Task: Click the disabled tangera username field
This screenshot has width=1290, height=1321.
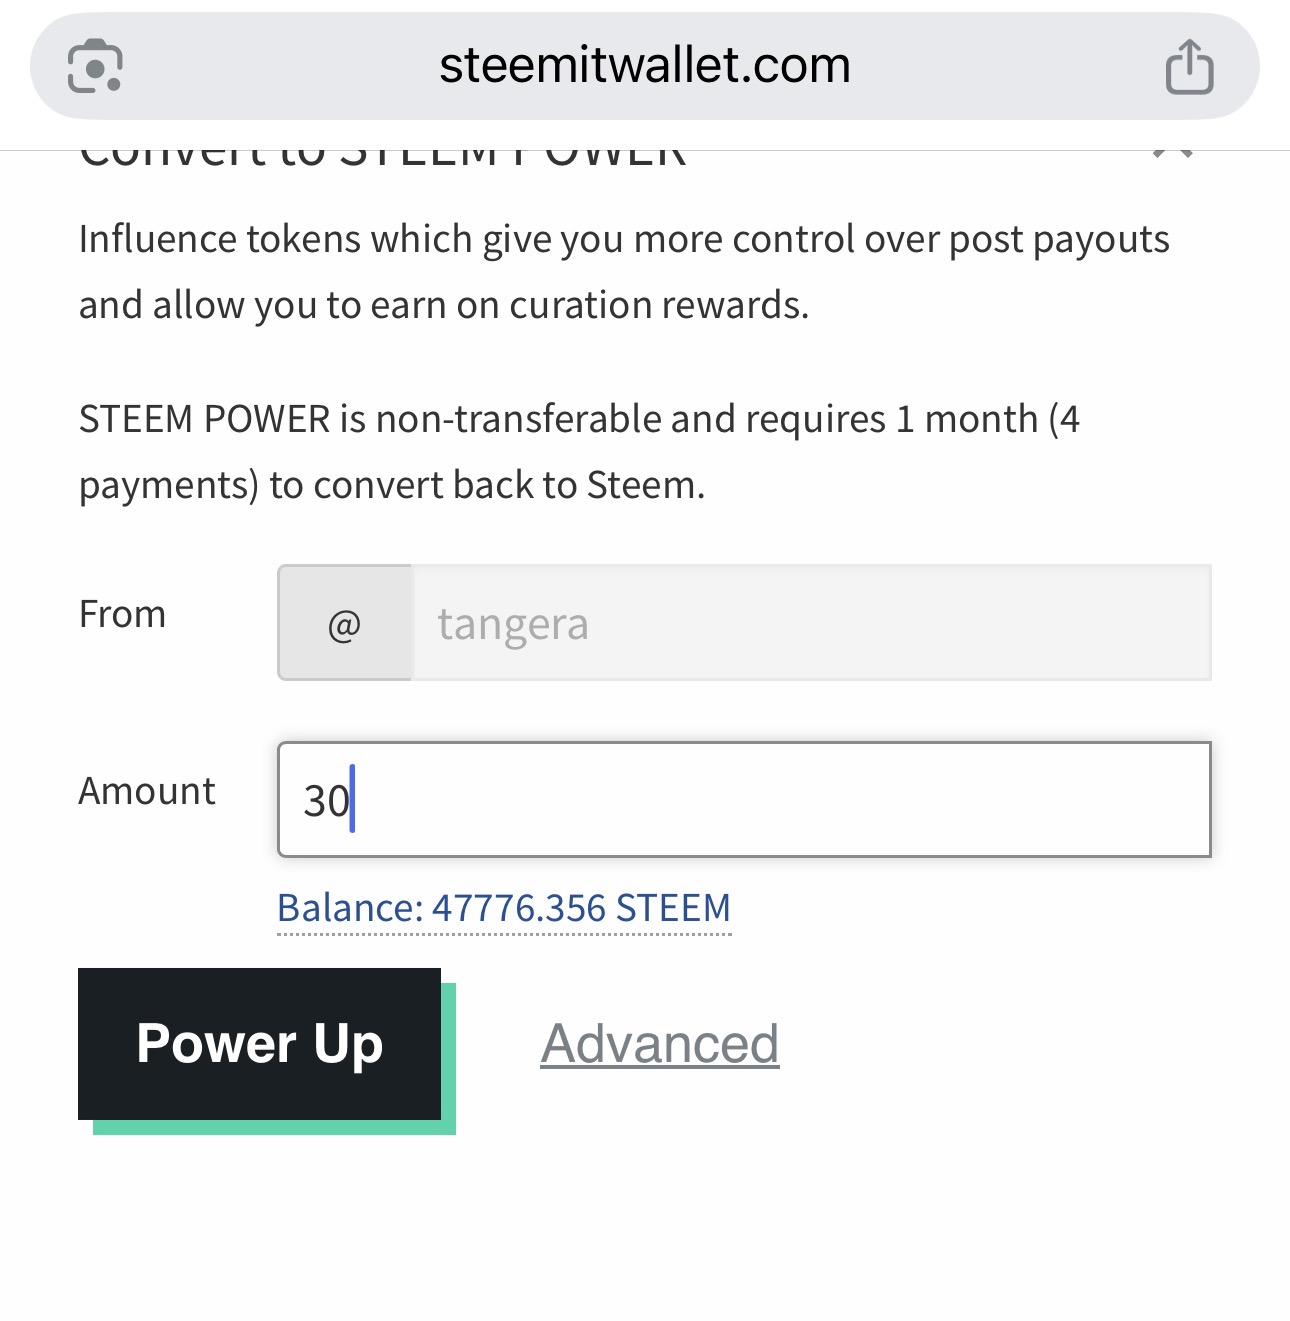Action: (x=812, y=623)
